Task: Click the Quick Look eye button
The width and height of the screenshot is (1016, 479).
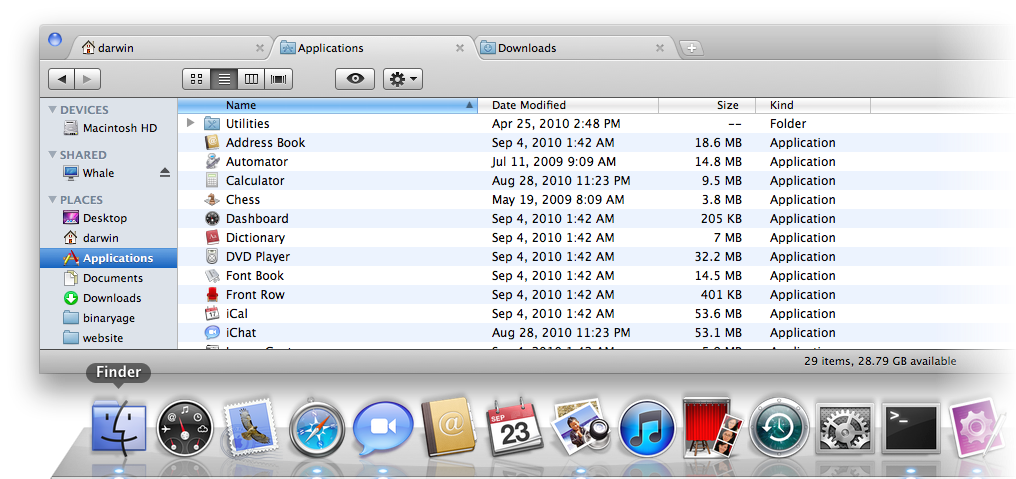Action: point(354,79)
